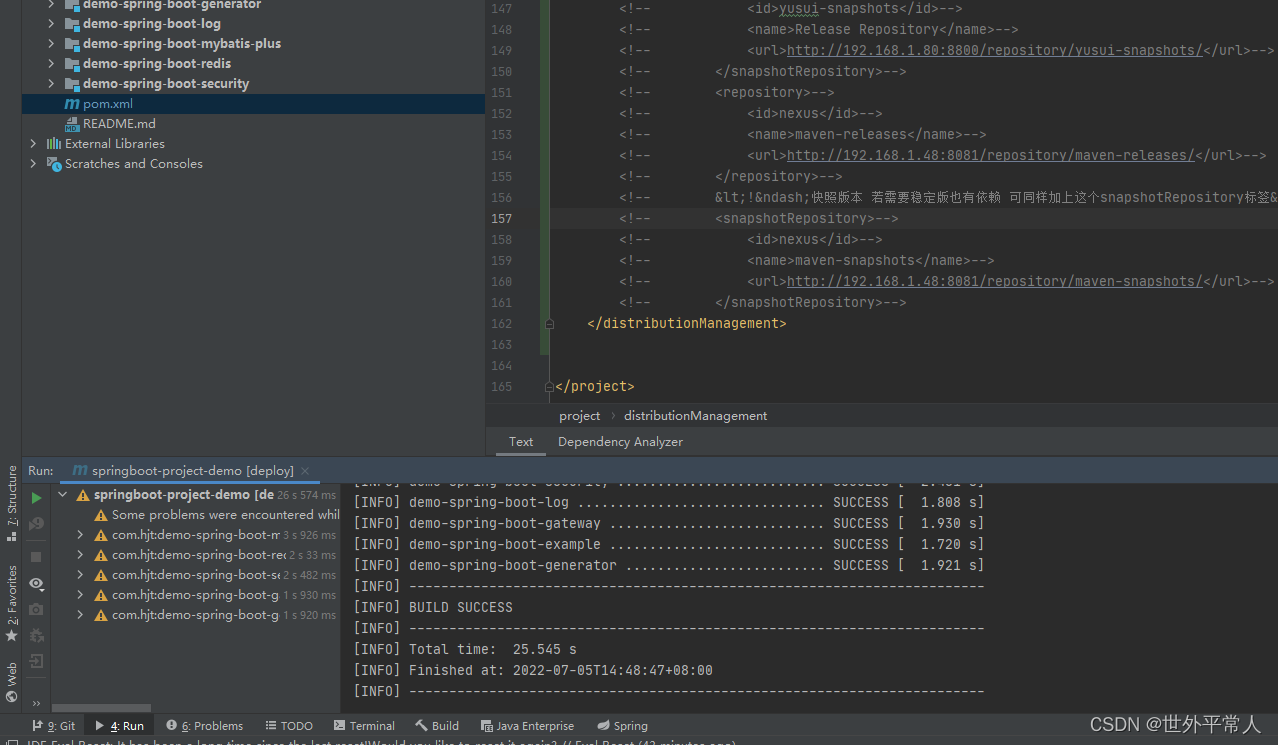This screenshot has height=745, width=1278.
Task: Open the 6: Problems tool window
Action: pos(204,726)
